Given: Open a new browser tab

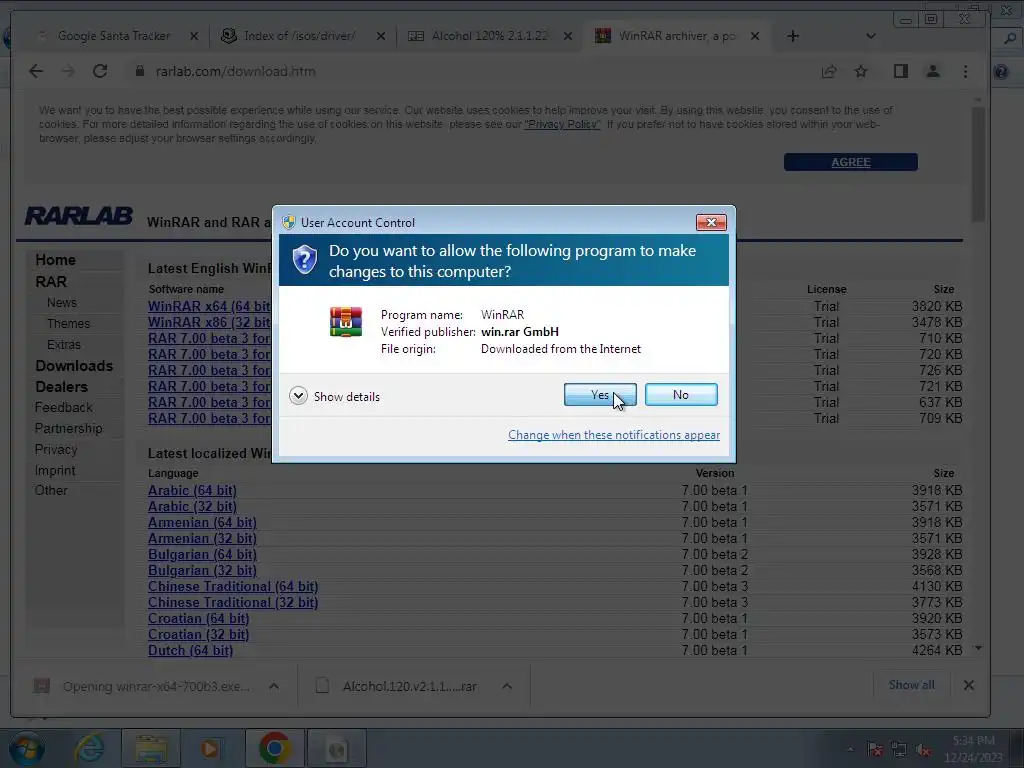Looking at the screenshot, I should click(793, 36).
